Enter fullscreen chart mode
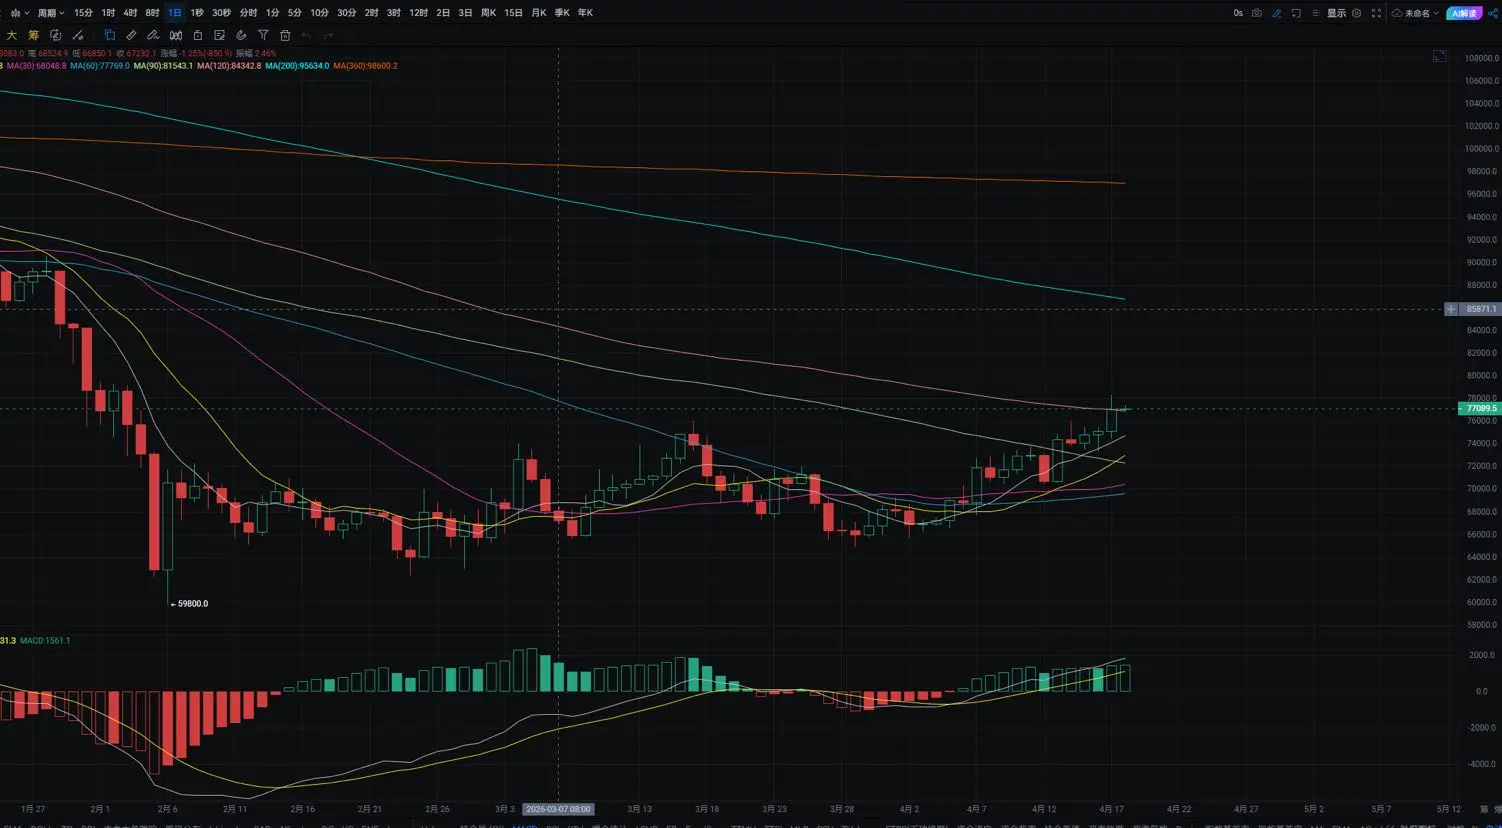Image resolution: width=1502 pixels, height=828 pixels. pos(1376,13)
